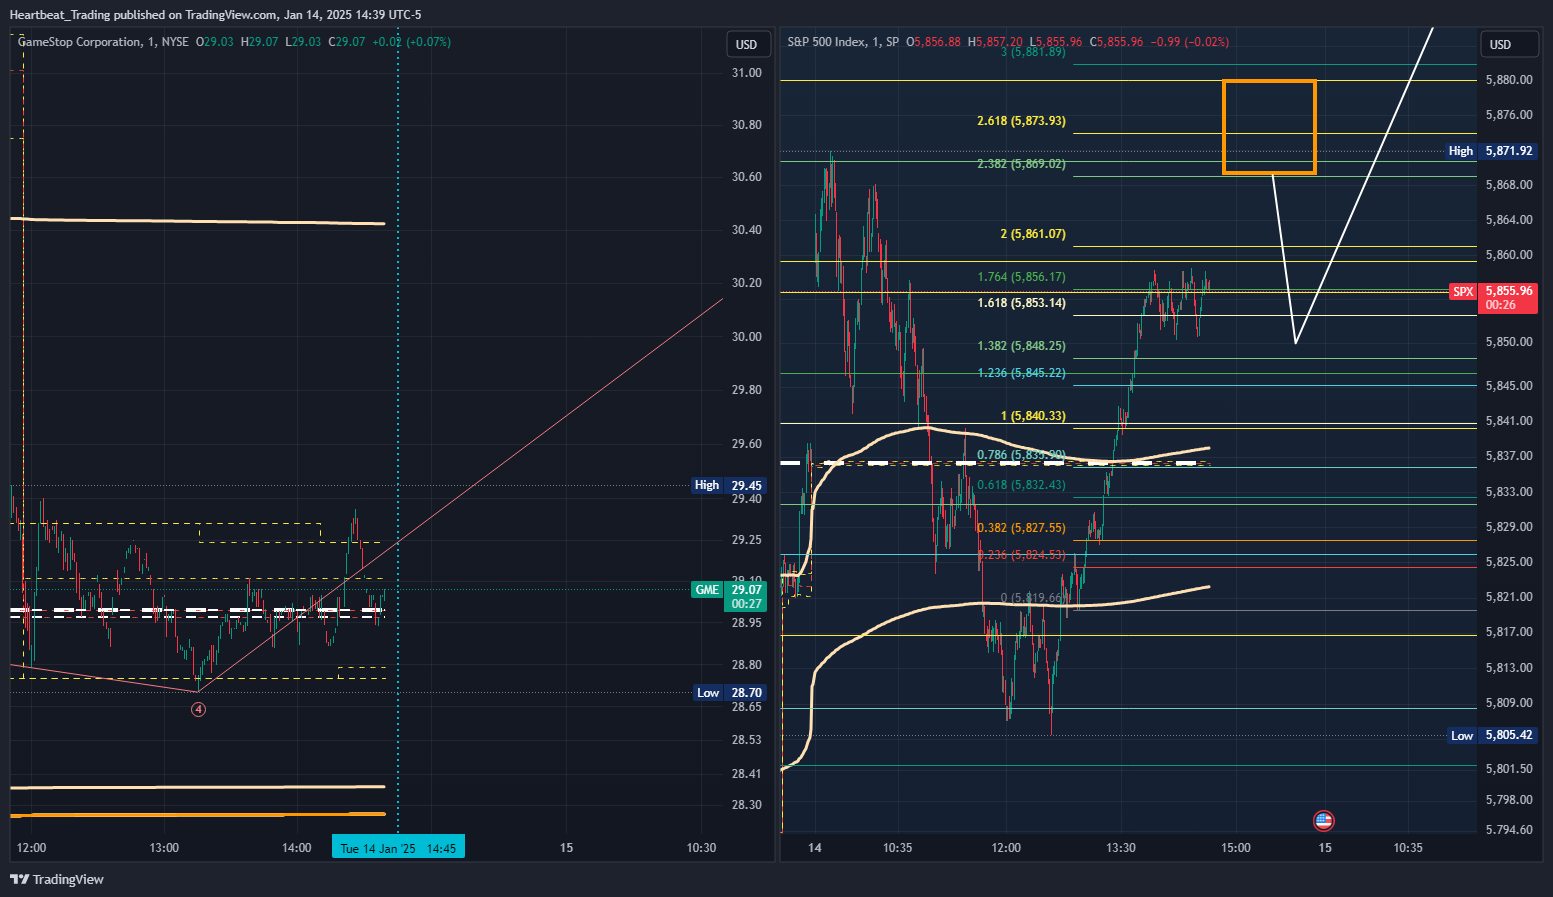
Task: Click the green GME price label 29.07
Action: coord(729,596)
